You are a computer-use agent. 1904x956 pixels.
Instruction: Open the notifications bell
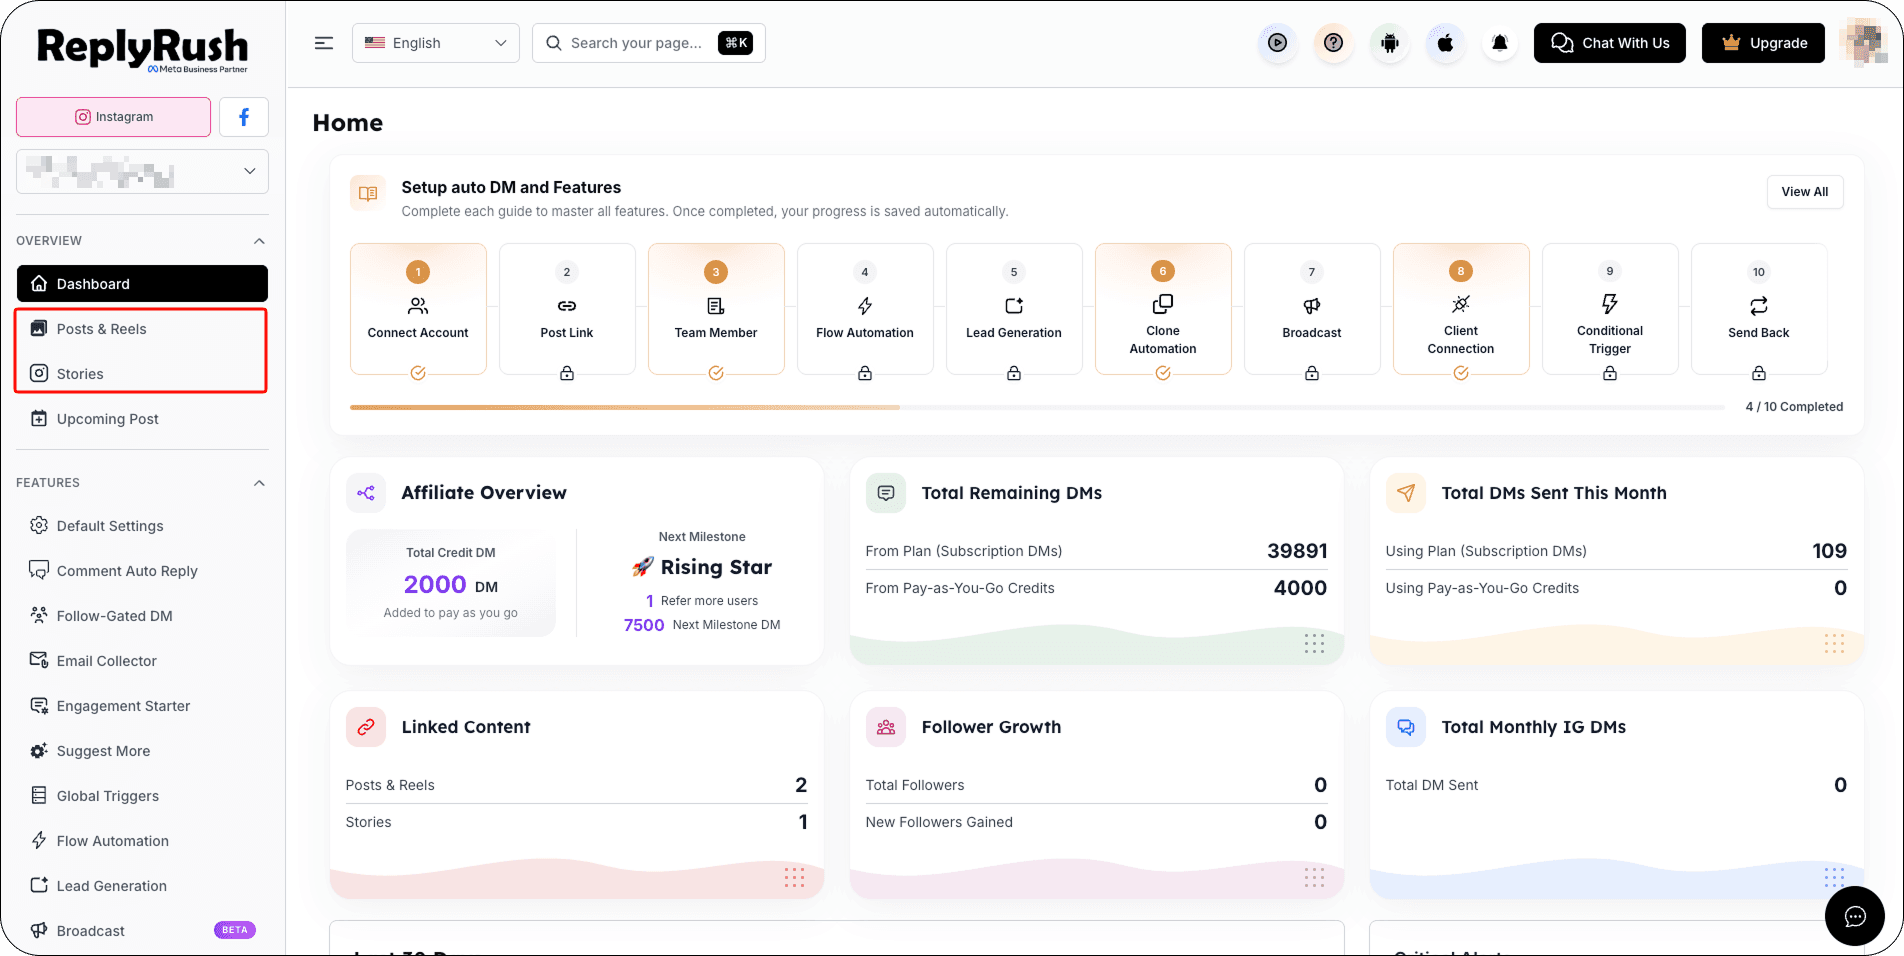click(x=1500, y=43)
